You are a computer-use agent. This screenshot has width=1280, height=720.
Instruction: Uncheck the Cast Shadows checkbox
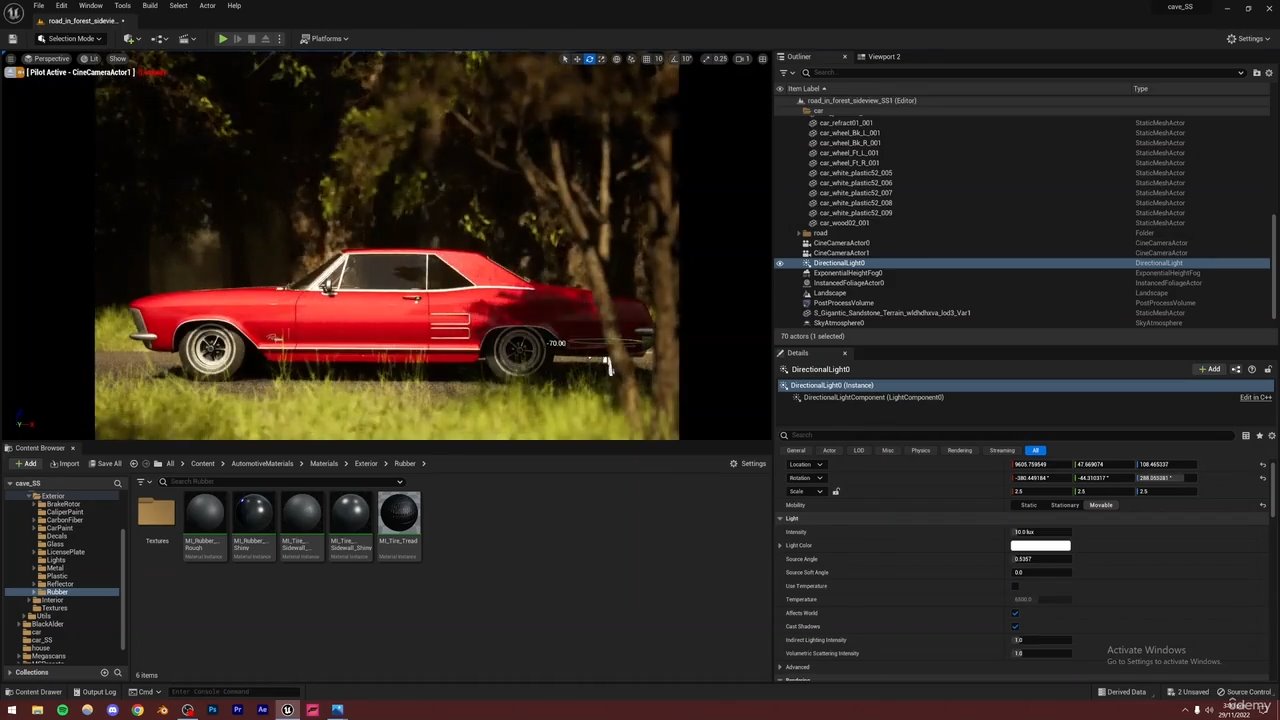[x=1015, y=627]
